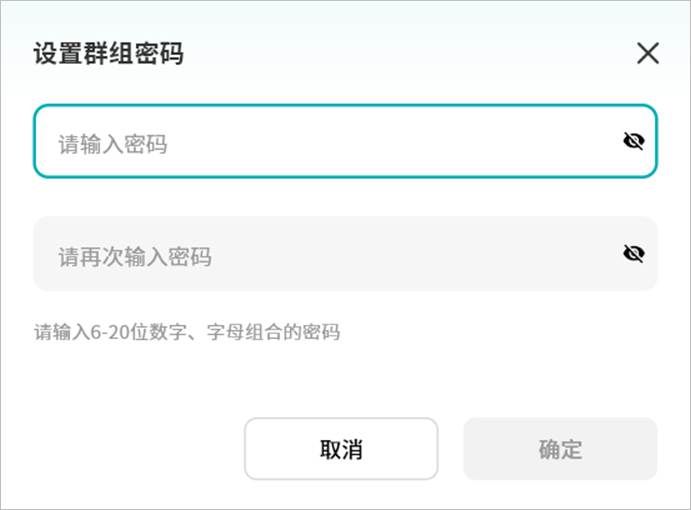
Task: Select the gray re-enter password box
Action: click(x=320, y=254)
